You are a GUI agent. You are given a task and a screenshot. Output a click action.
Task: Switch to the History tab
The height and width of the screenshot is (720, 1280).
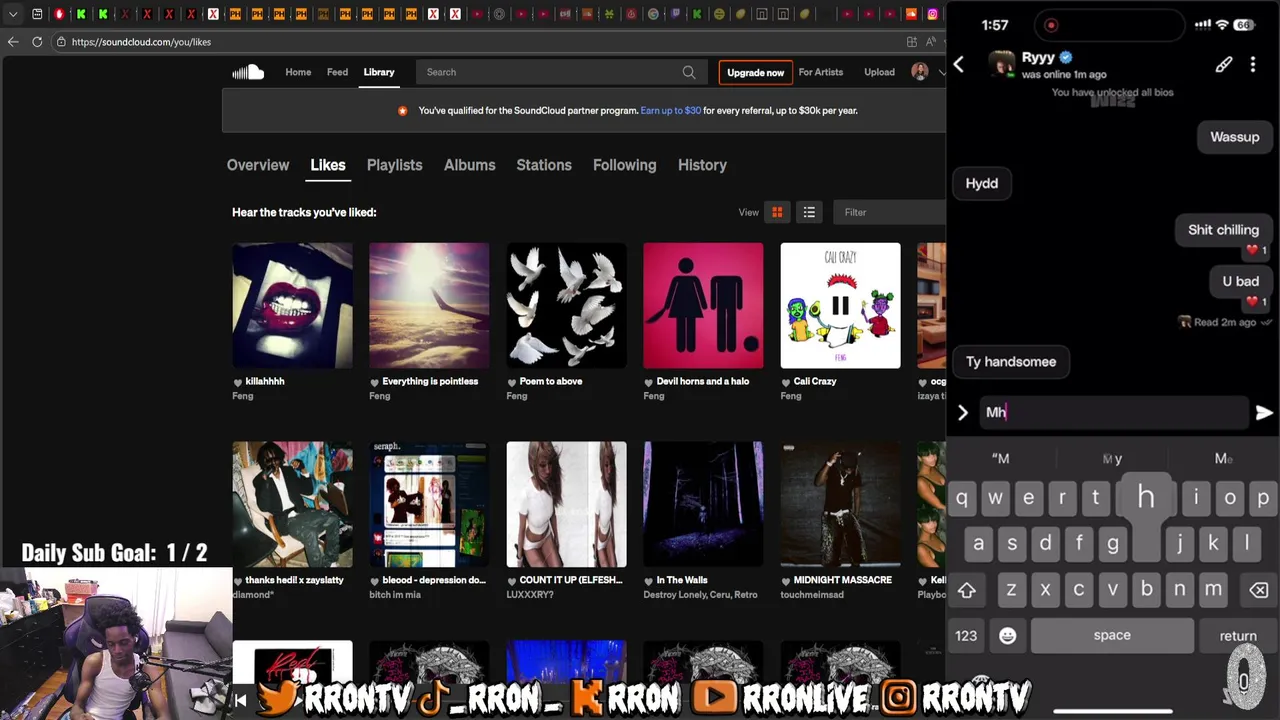(x=702, y=165)
